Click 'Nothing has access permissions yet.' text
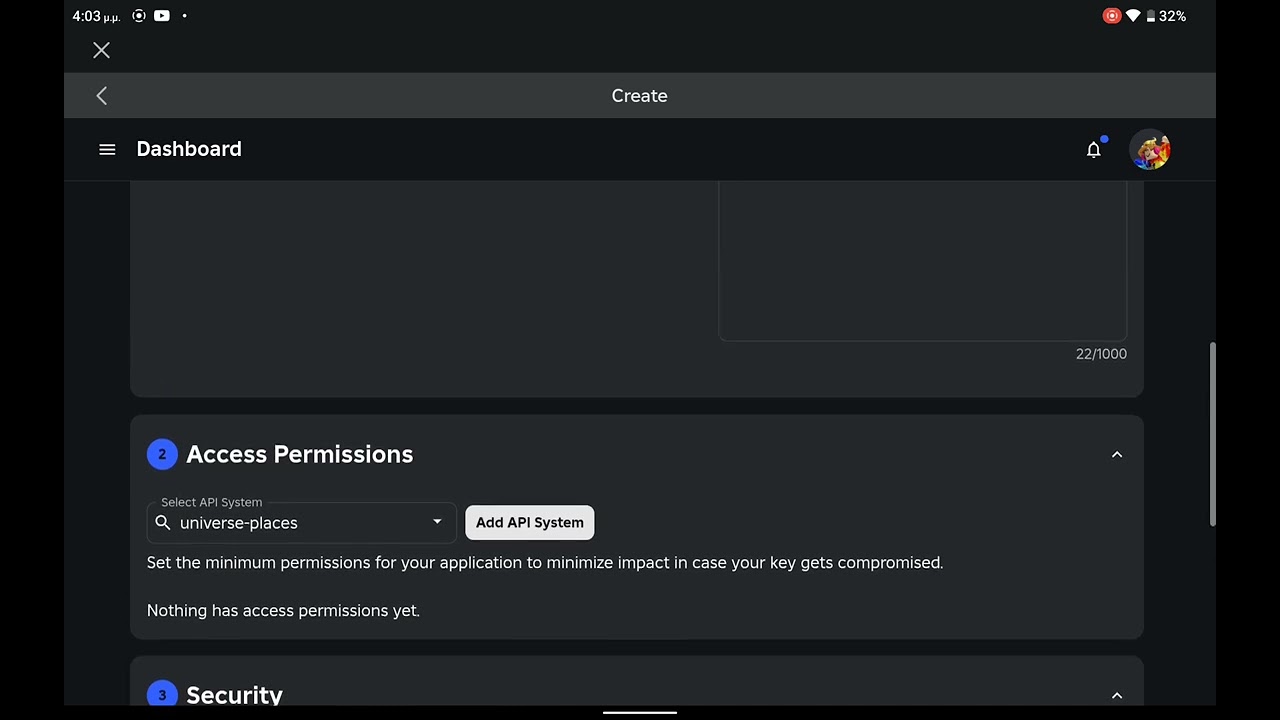This screenshot has width=1280, height=720. click(283, 610)
